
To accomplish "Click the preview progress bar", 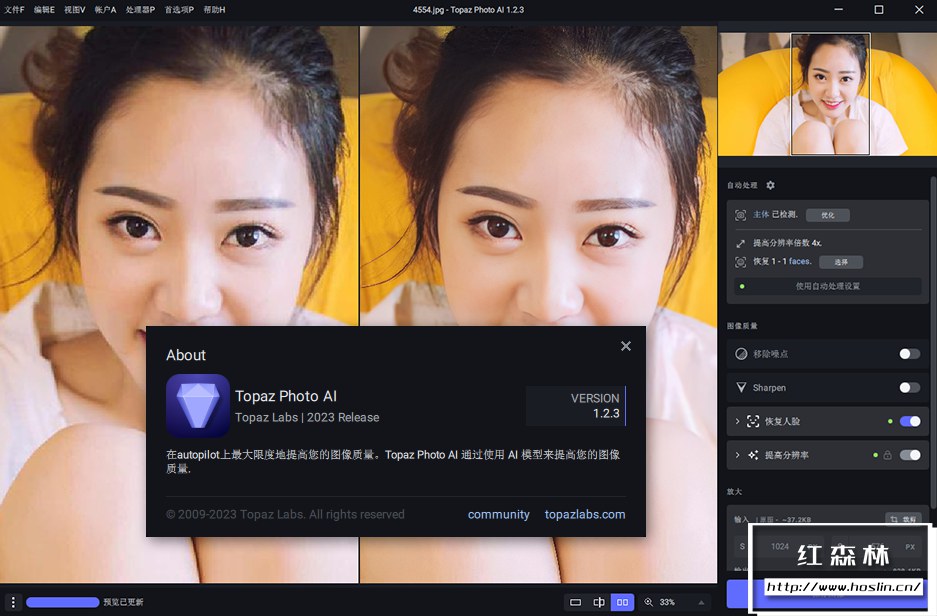I will tap(63, 602).
